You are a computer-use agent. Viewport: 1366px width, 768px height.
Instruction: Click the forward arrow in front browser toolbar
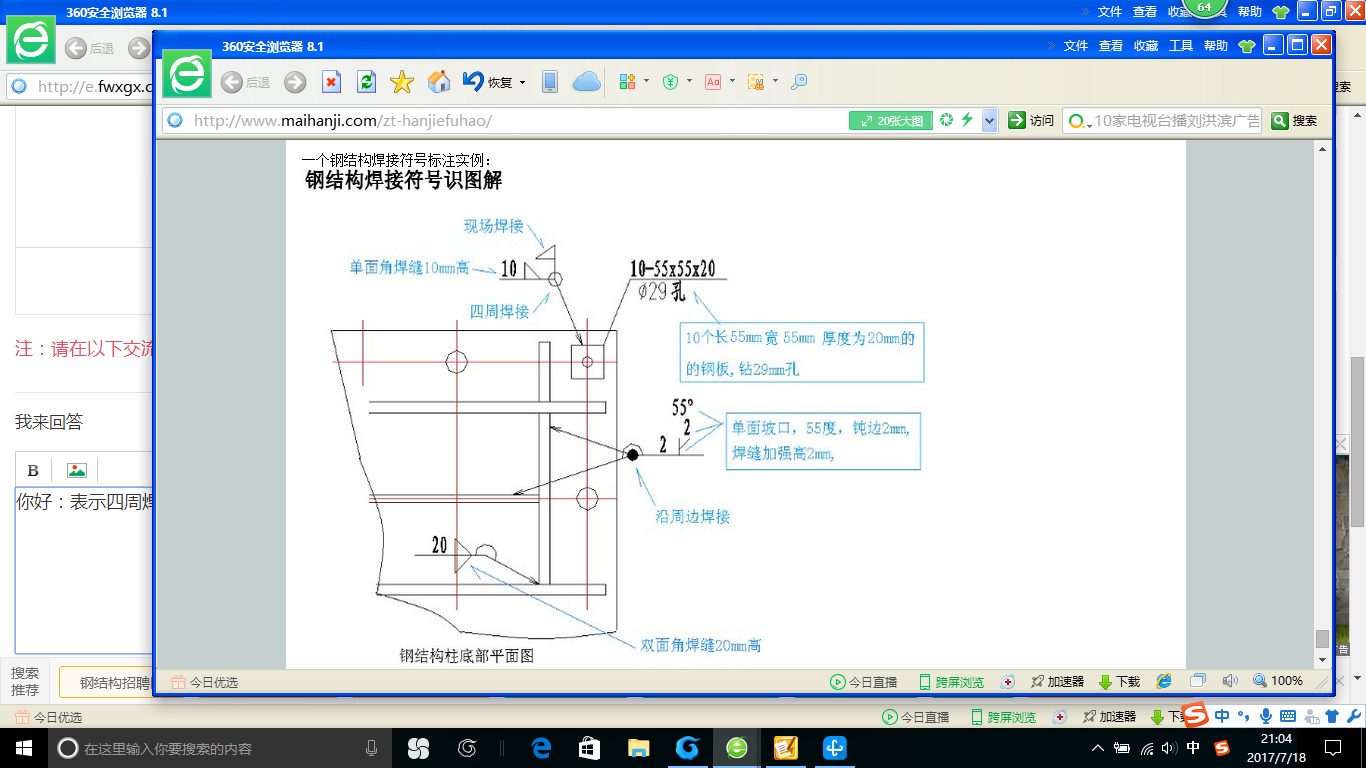(x=295, y=82)
